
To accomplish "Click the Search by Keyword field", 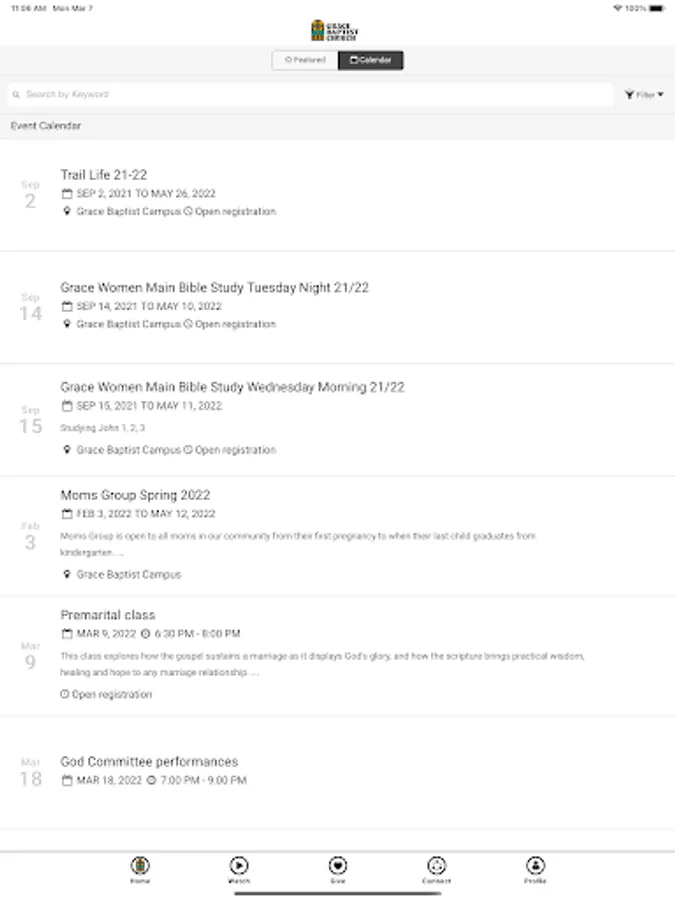I will [x=310, y=95].
